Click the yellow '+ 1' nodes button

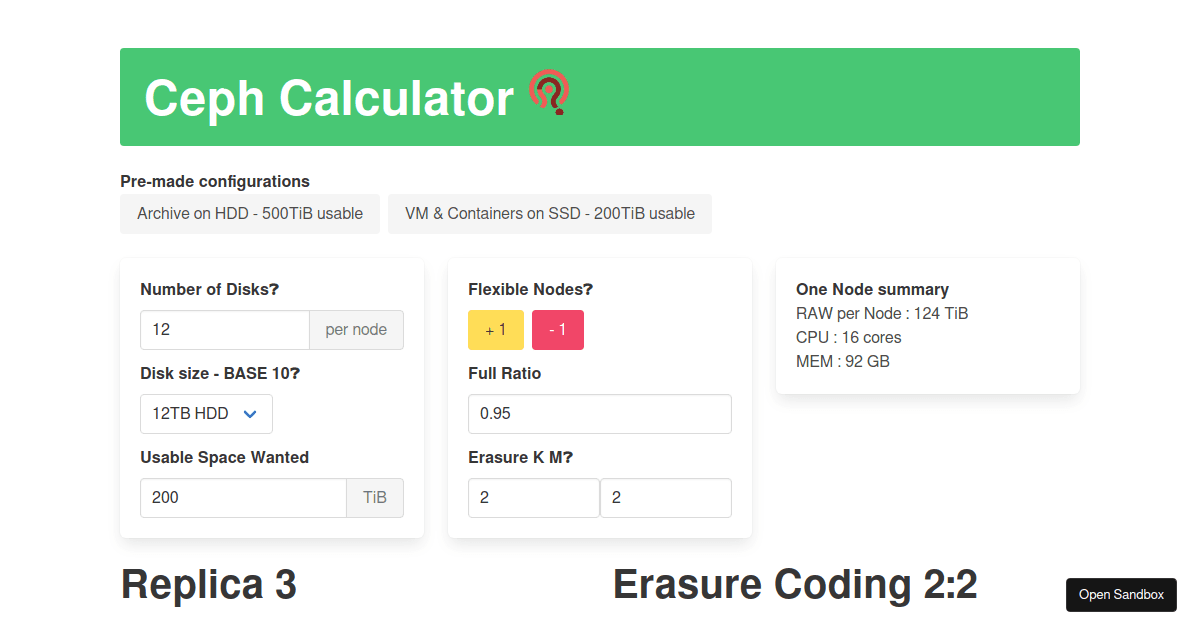pos(495,329)
